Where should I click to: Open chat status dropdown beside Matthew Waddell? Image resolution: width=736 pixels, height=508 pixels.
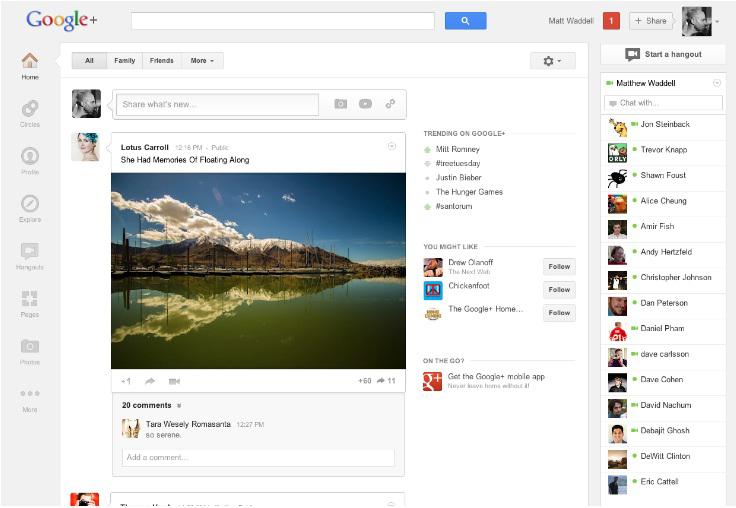[717, 83]
